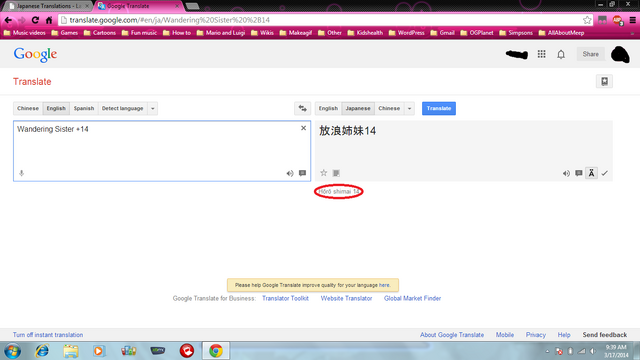Open the Google apps grid
This screenshot has height=360, width=640.
click(x=542, y=54)
